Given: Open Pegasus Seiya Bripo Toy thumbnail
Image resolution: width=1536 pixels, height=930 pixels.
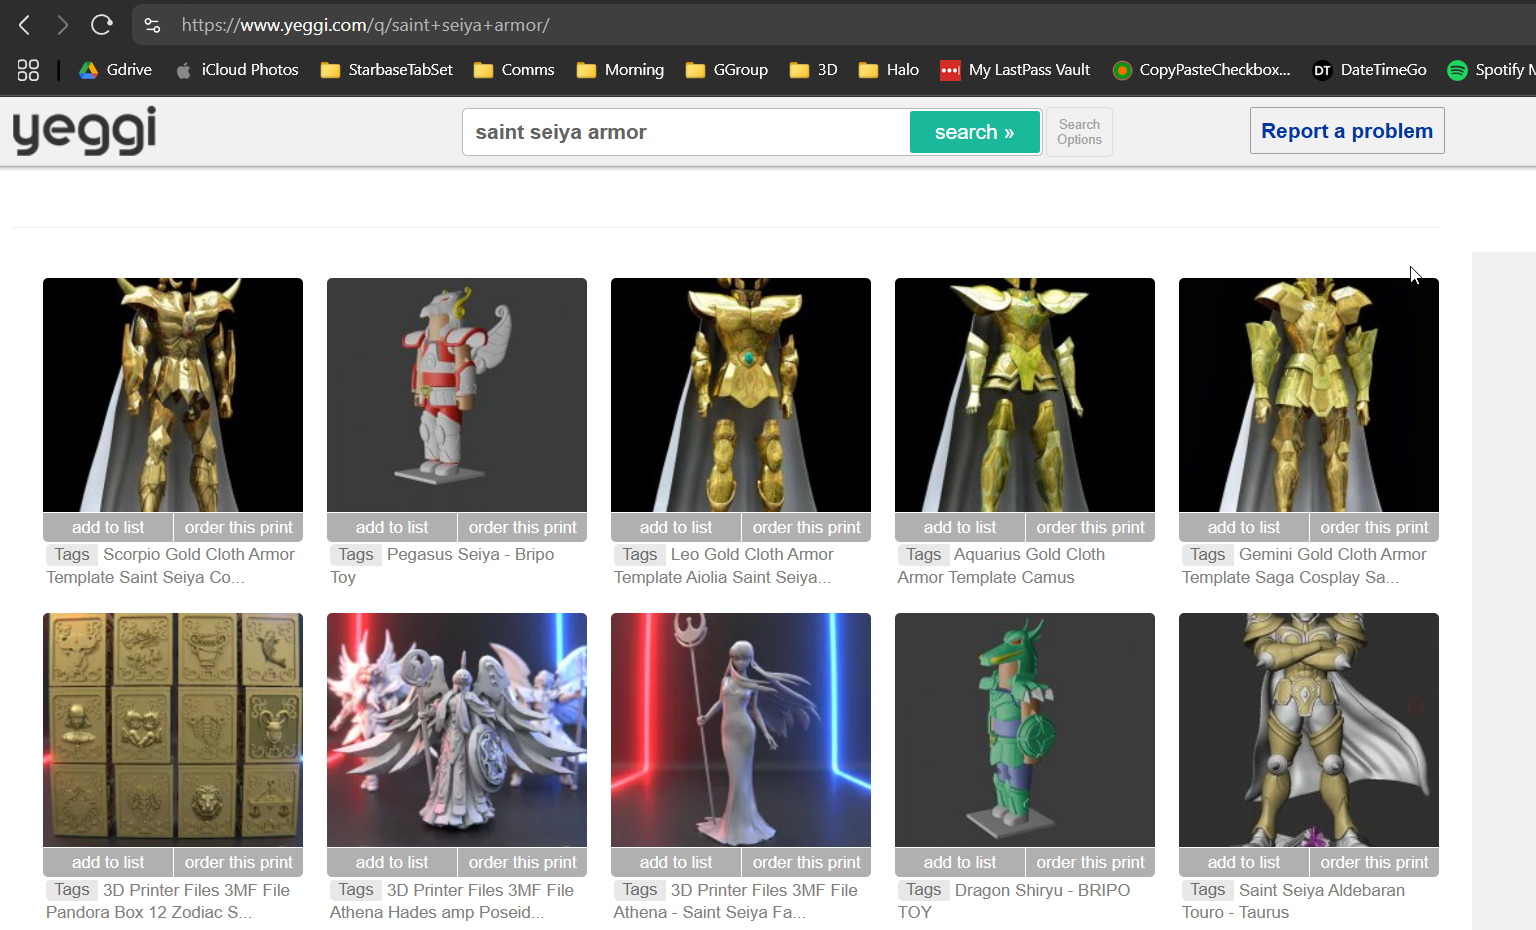Looking at the screenshot, I should pyautogui.click(x=457, y=395).
